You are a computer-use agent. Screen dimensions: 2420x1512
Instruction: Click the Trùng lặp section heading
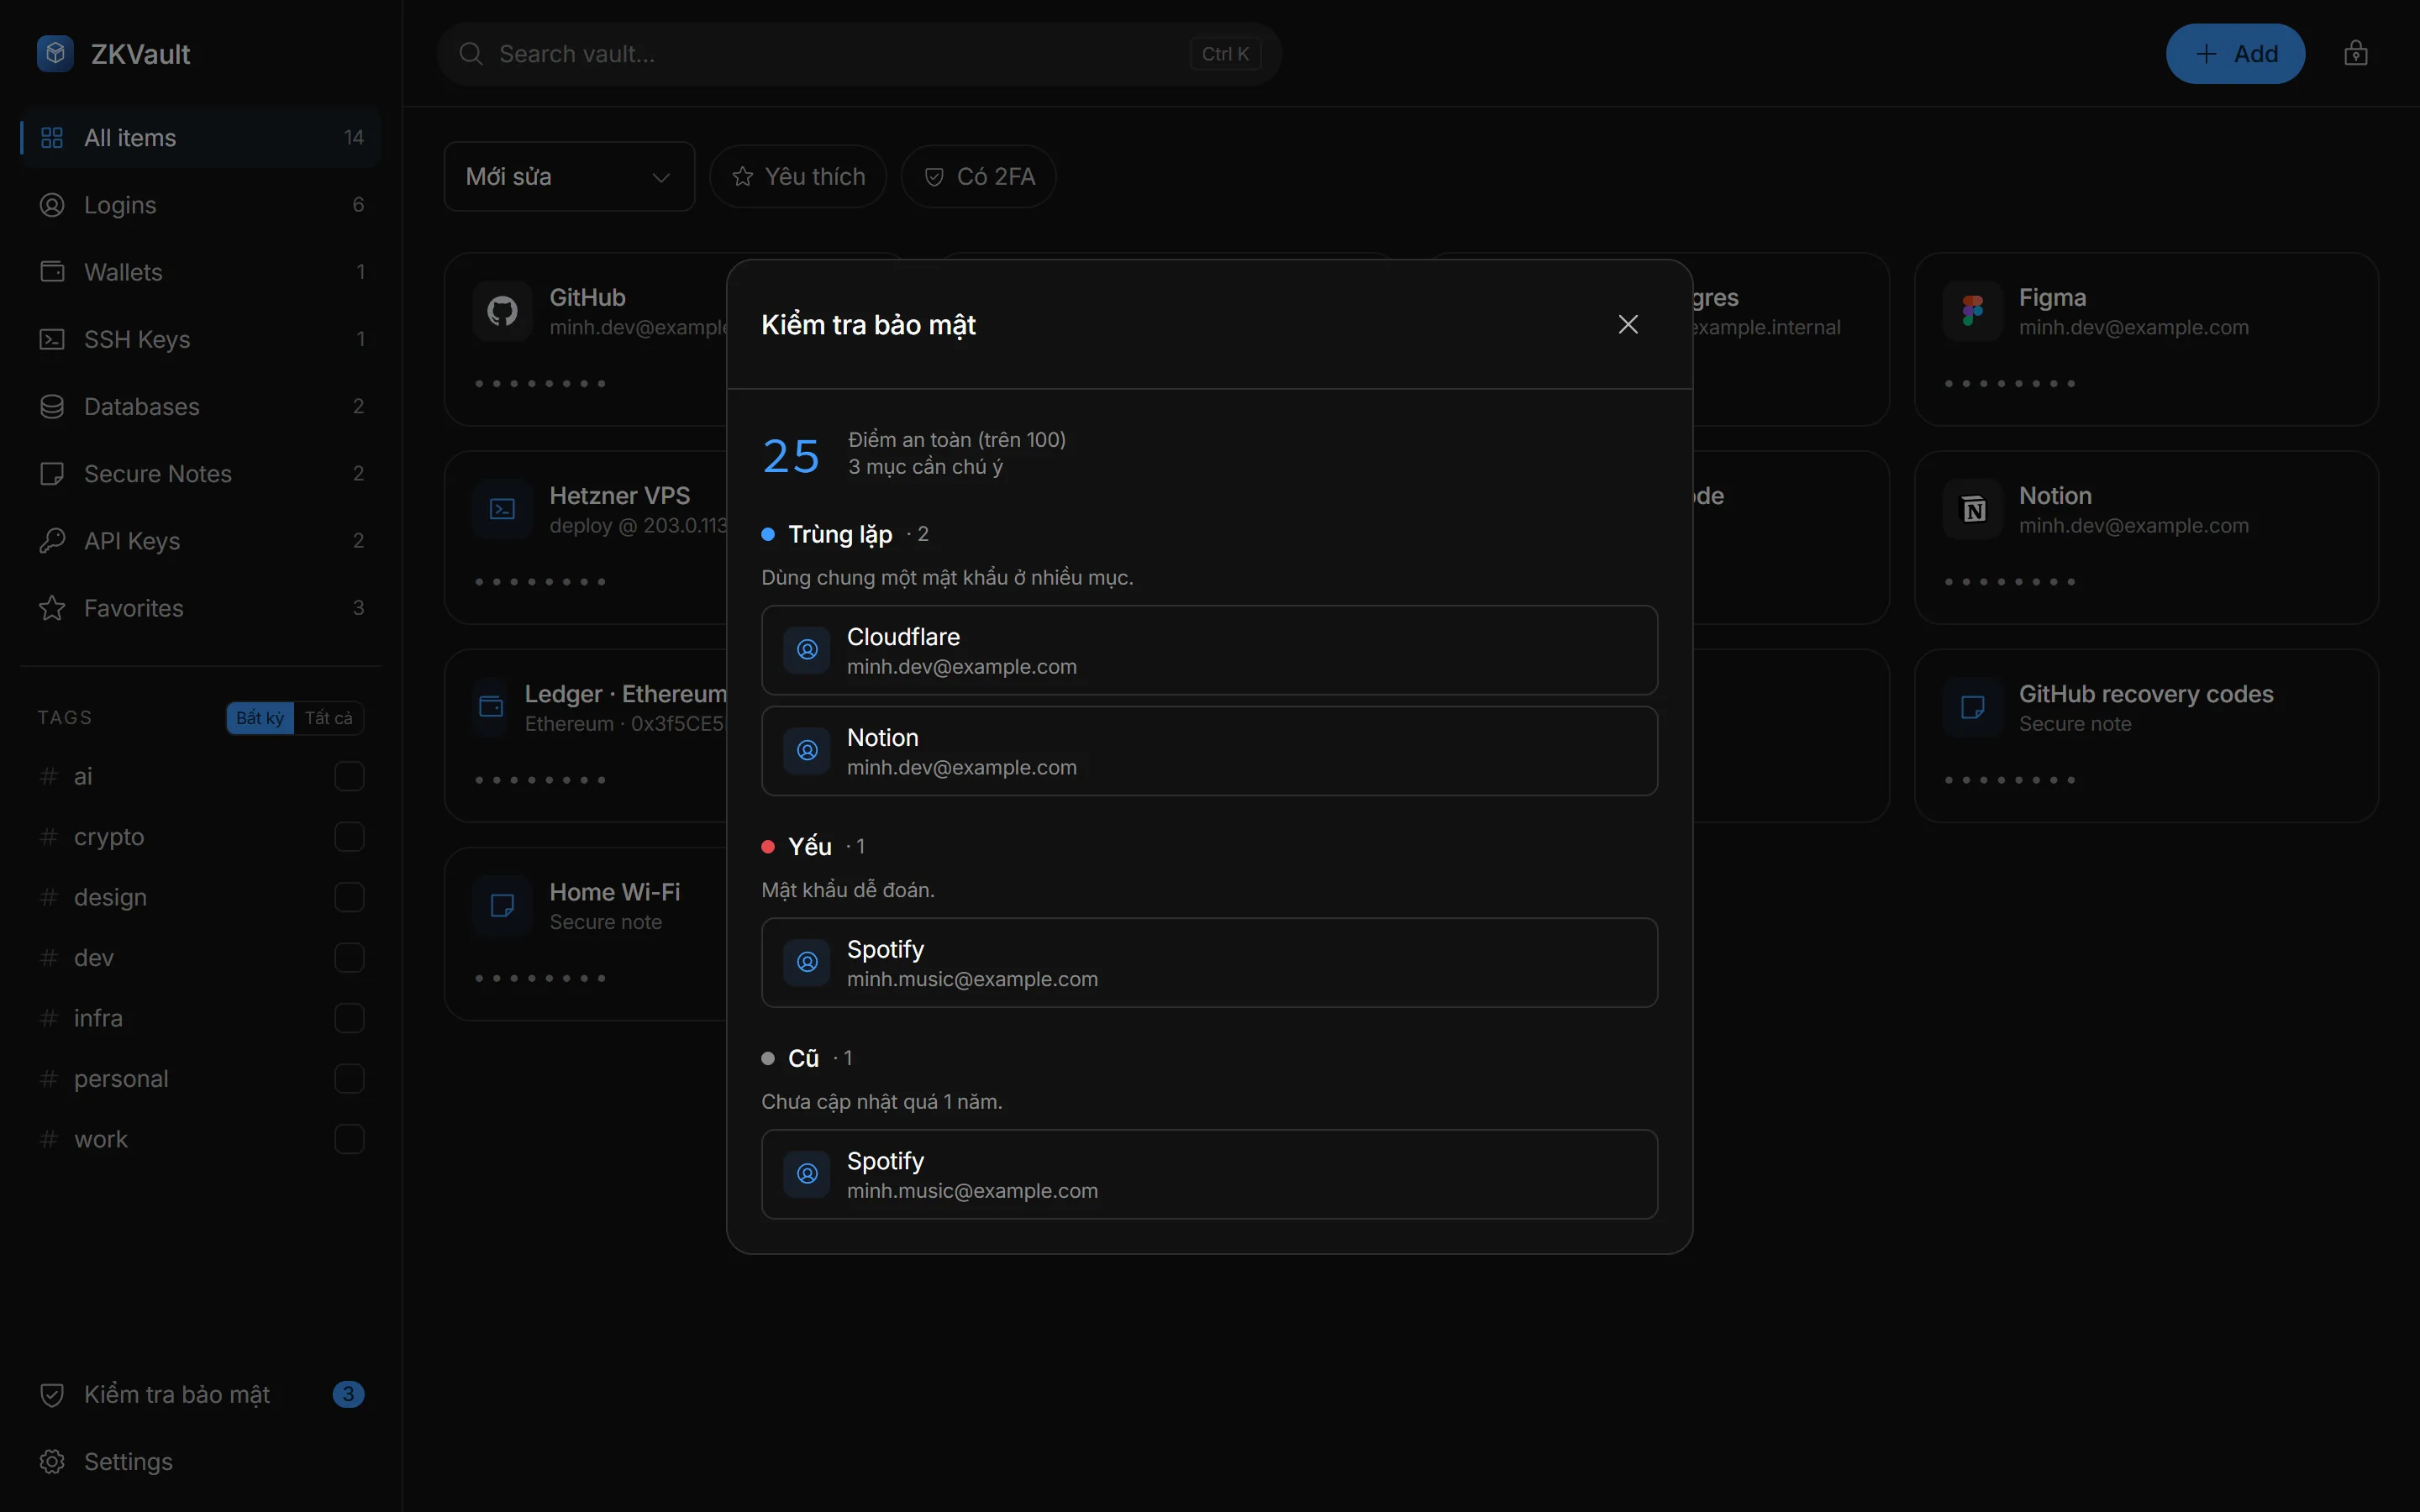coord(840,534)
